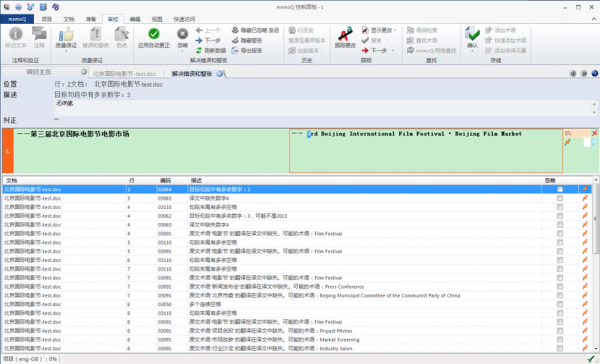Expand the Confirm button dropdown arrow
600x364 pixels.
473,51
